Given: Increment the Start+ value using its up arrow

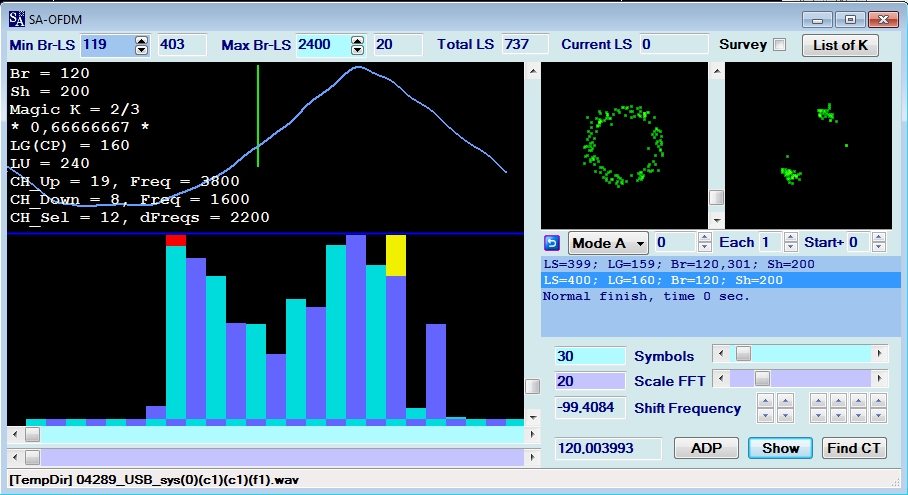Looking at the screenshot, I should pos(878,237).
